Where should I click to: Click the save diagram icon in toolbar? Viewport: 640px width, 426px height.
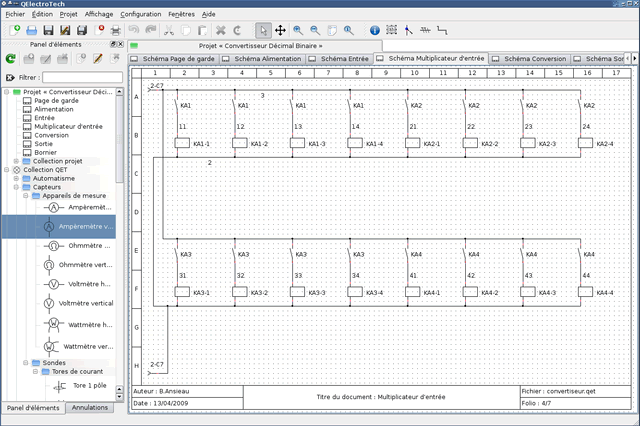(x=47, y=31)
